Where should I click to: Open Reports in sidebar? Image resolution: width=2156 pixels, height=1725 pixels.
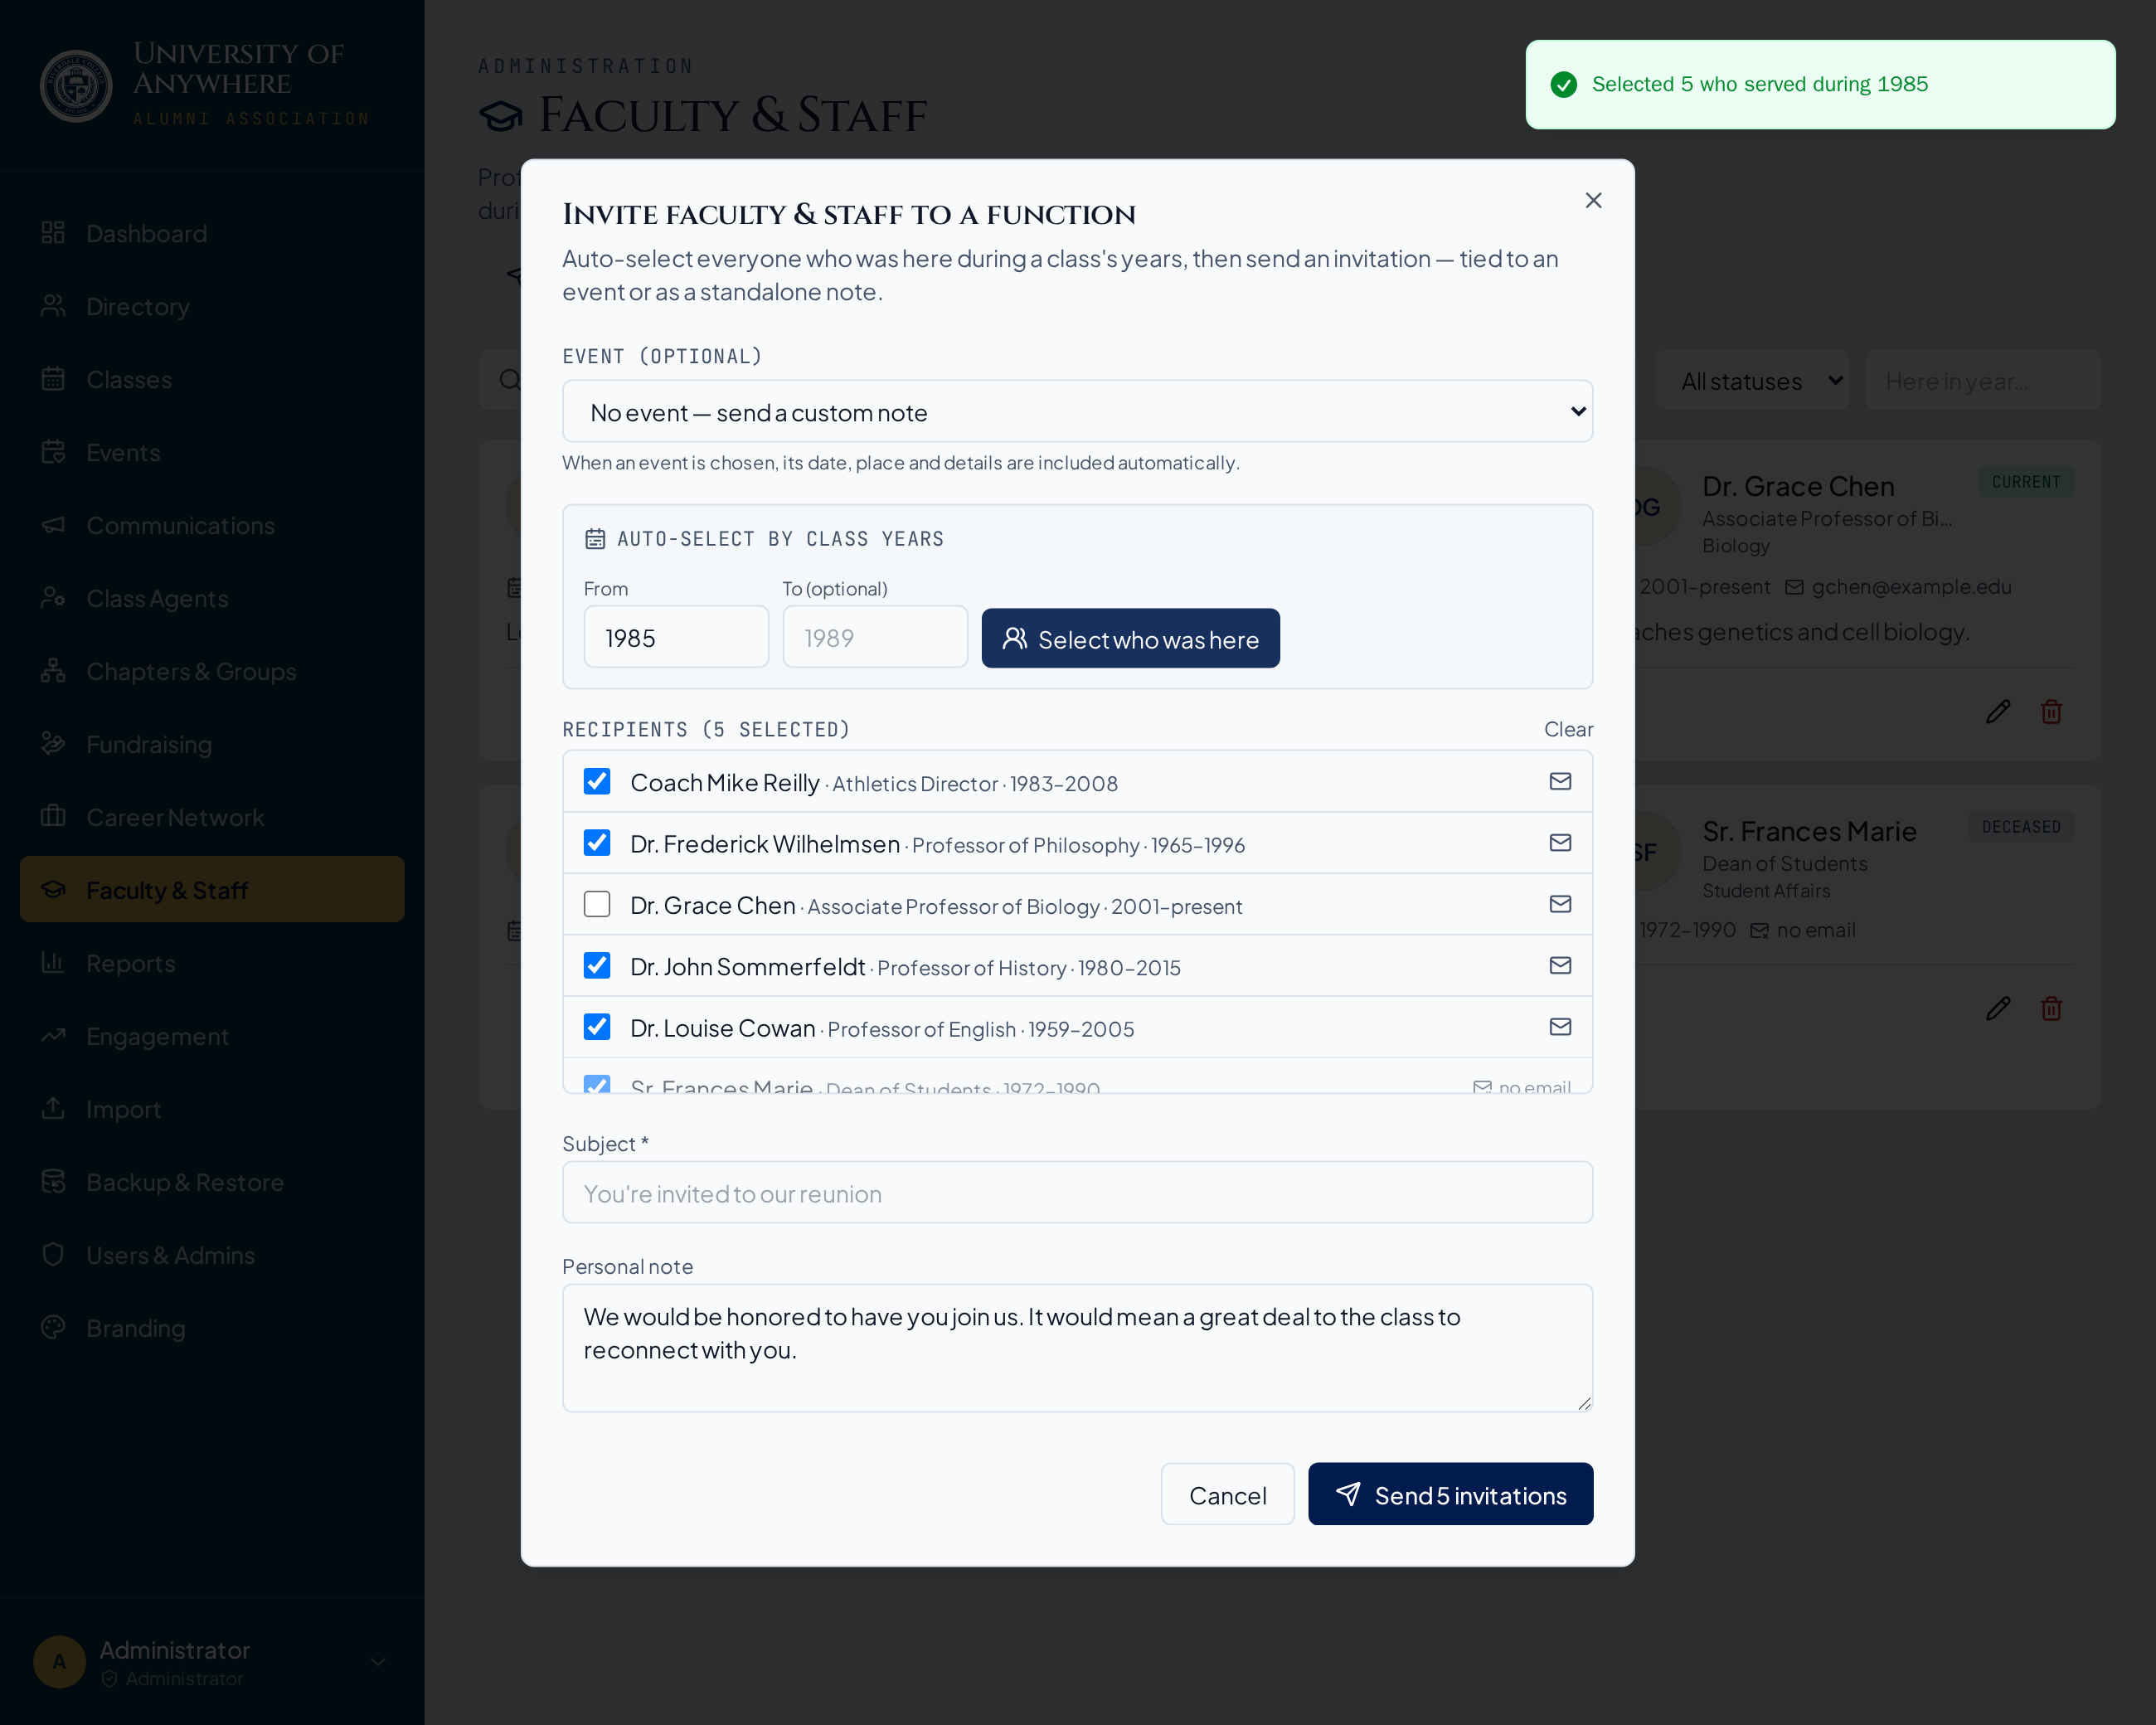click(x=212, y=963)
